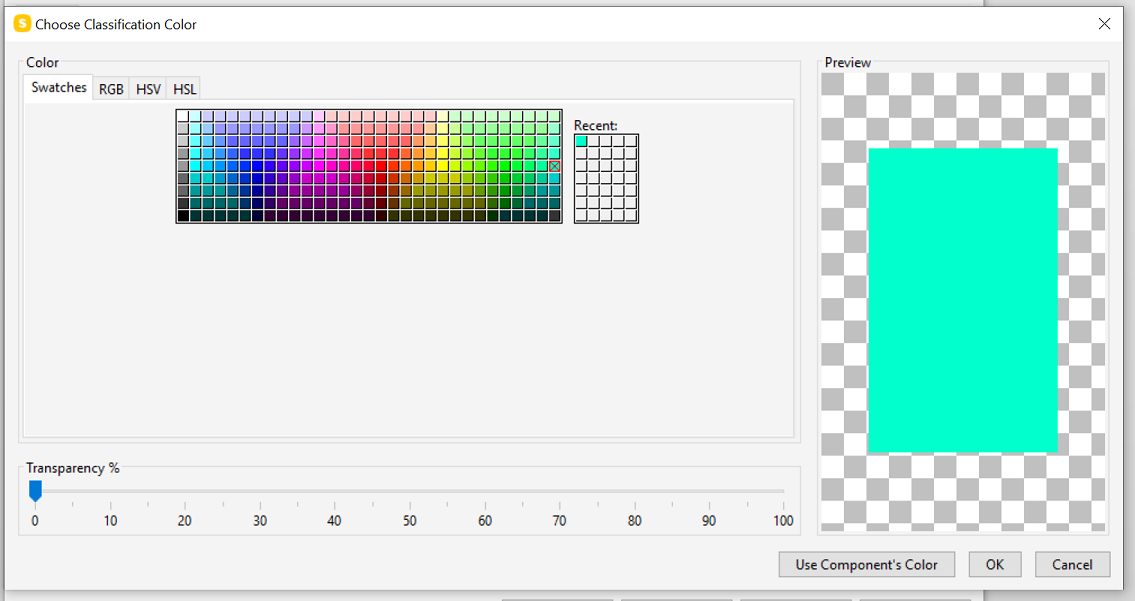This screenshot has height=601, width=1135.
Task: Select the aqua swatch in the Recent grid
Action: click(581, 141)
